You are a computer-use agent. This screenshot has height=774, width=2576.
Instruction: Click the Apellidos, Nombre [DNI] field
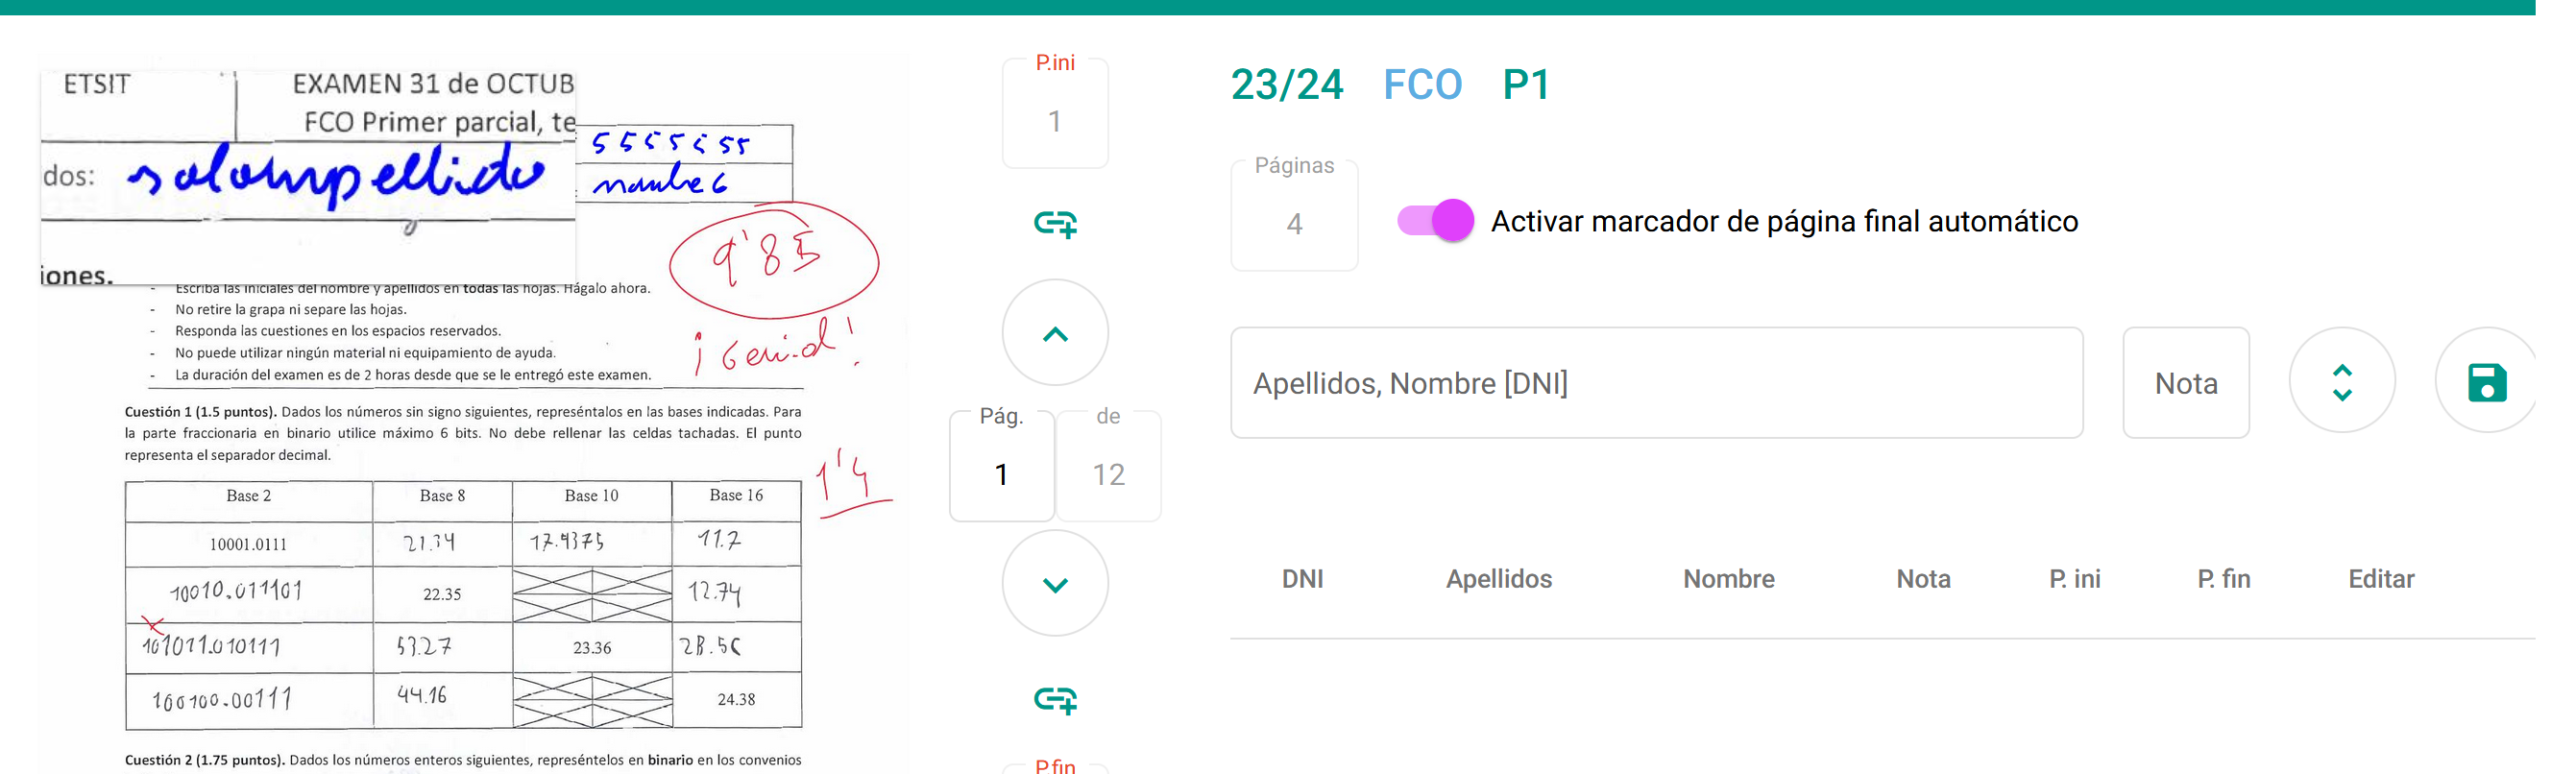1656,383
